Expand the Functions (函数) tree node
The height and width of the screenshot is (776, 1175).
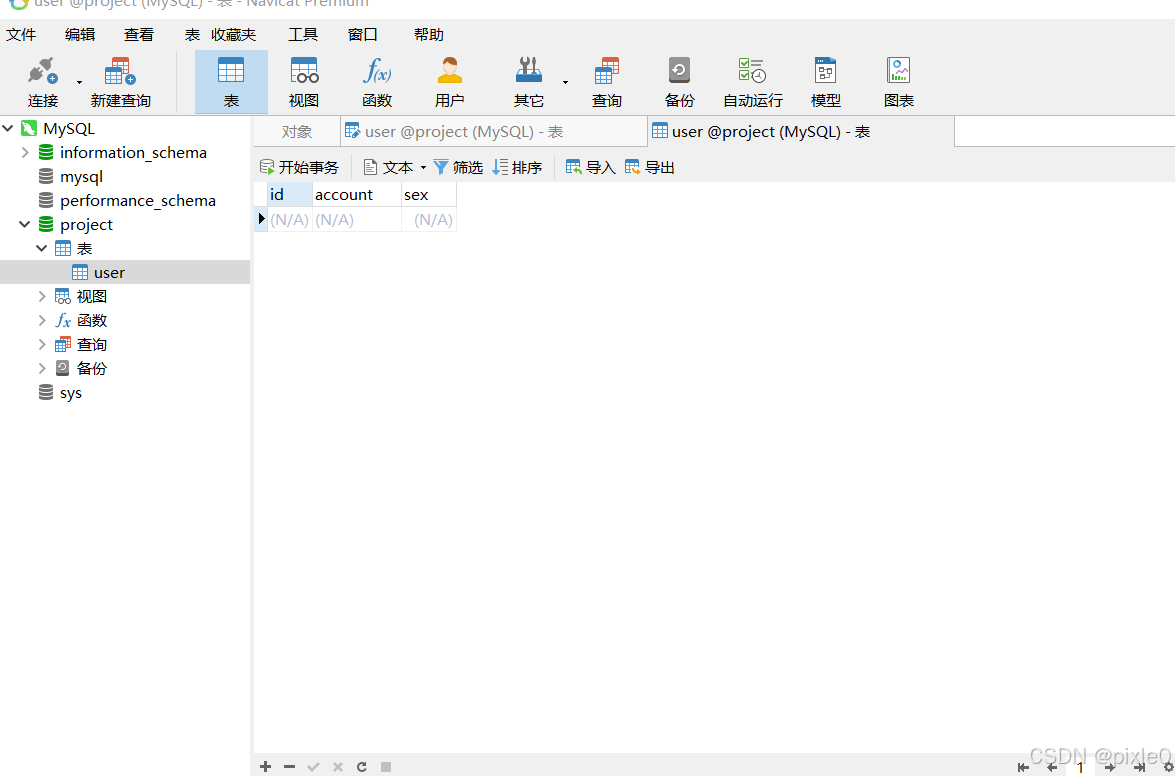42,321
